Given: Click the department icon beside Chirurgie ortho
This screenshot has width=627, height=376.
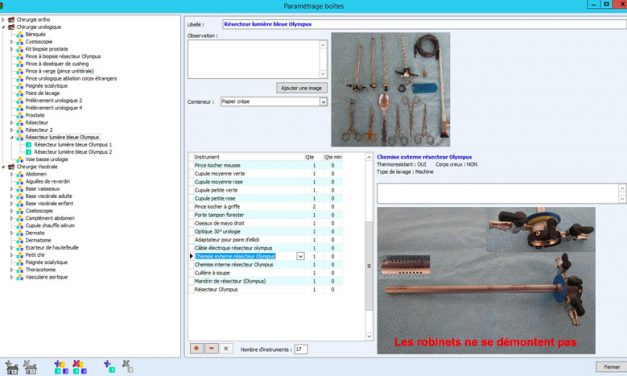Looking at the screenshot, I should (11, 20).
